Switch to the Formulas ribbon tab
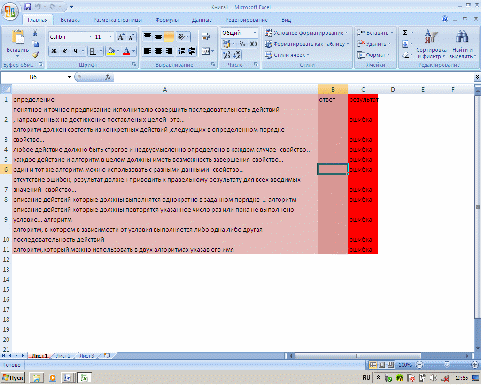This screenshot has height=385, width=482. [167, 20]
